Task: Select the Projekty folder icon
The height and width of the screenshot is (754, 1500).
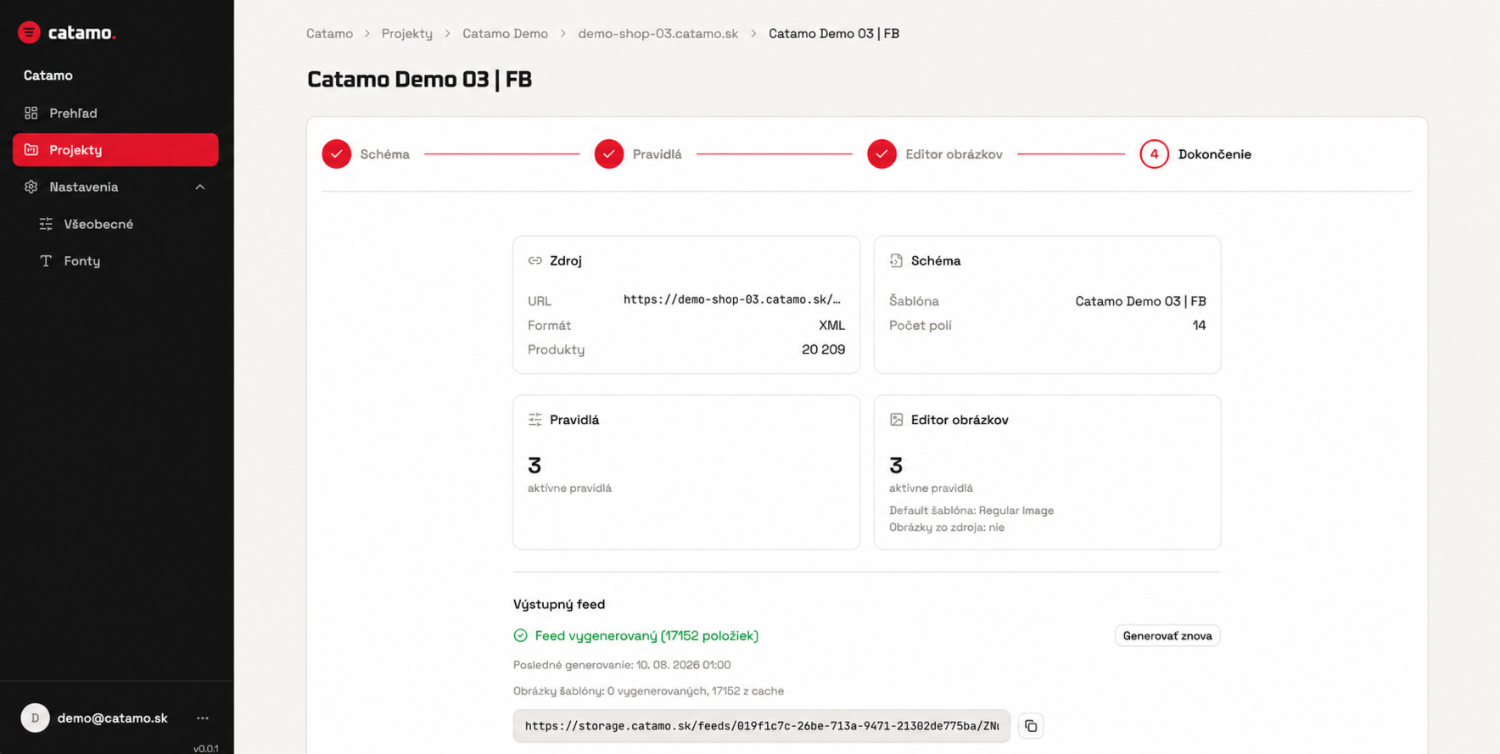Action: (31, 150)
